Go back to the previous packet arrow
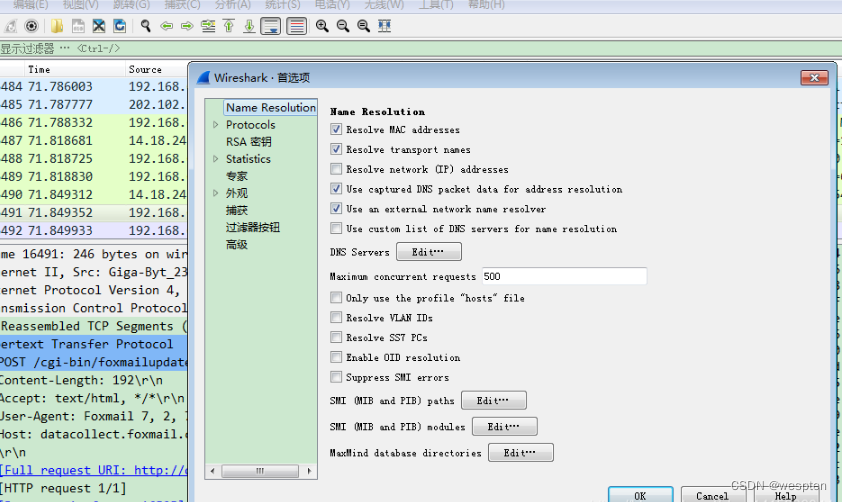Image resolution: width=842 pixels, height=502 pixels. (x=166, y=26)
